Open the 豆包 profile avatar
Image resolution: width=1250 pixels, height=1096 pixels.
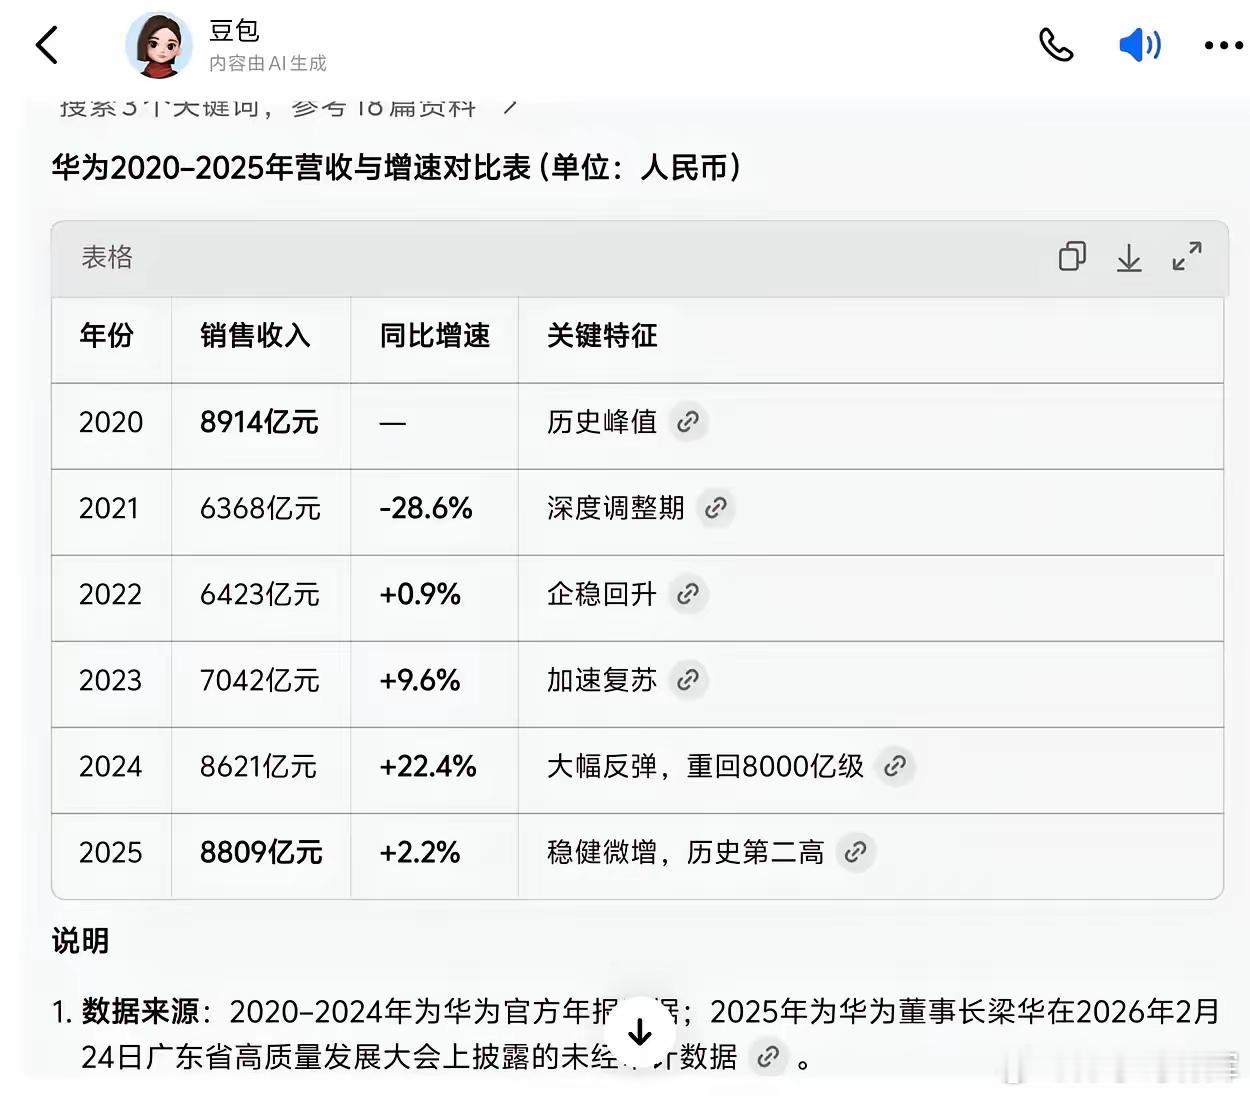[158, 45]
